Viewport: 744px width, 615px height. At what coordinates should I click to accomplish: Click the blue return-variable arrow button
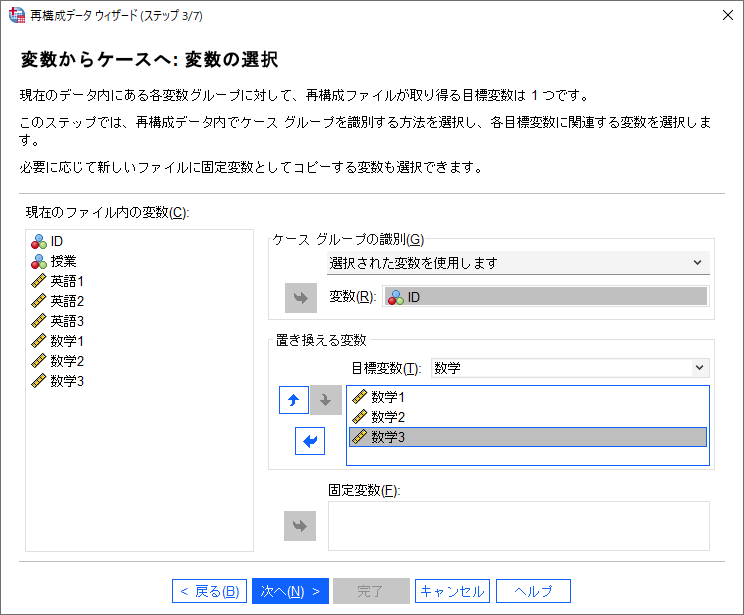tap(309, 440)
